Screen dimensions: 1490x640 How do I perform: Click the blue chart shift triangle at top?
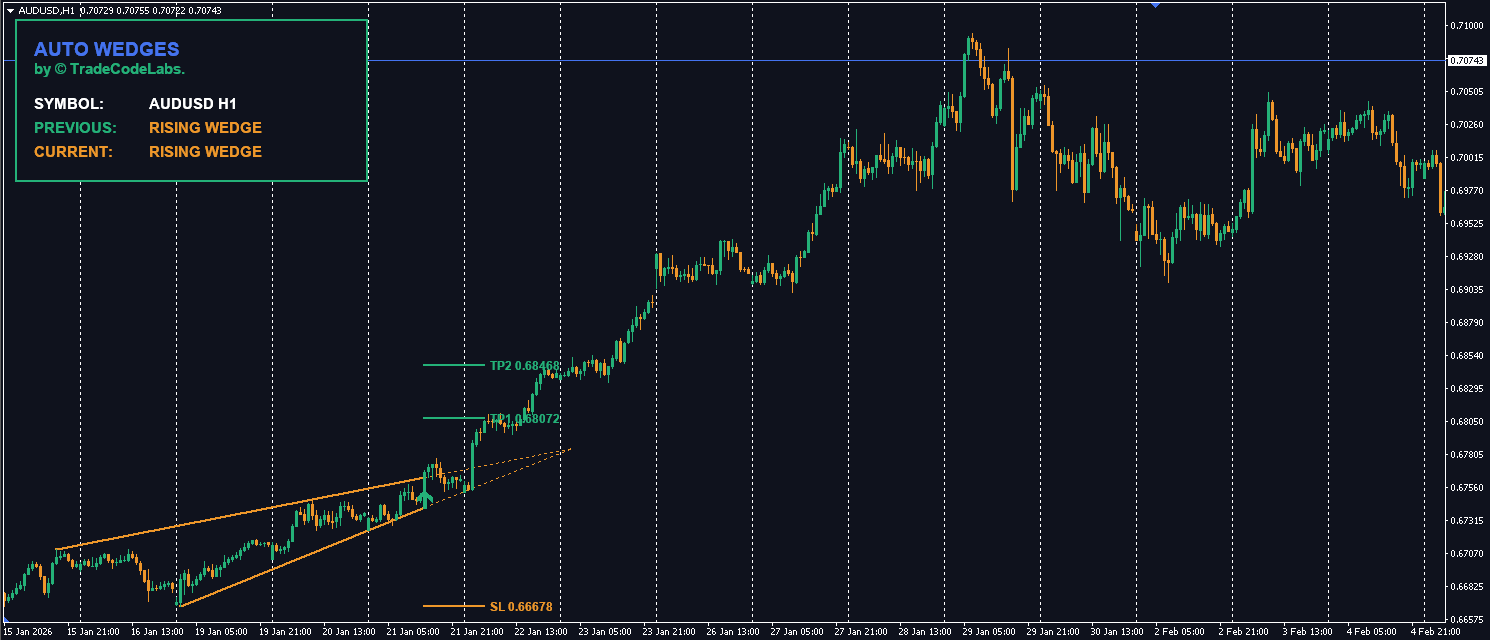tap(1155, 4)
